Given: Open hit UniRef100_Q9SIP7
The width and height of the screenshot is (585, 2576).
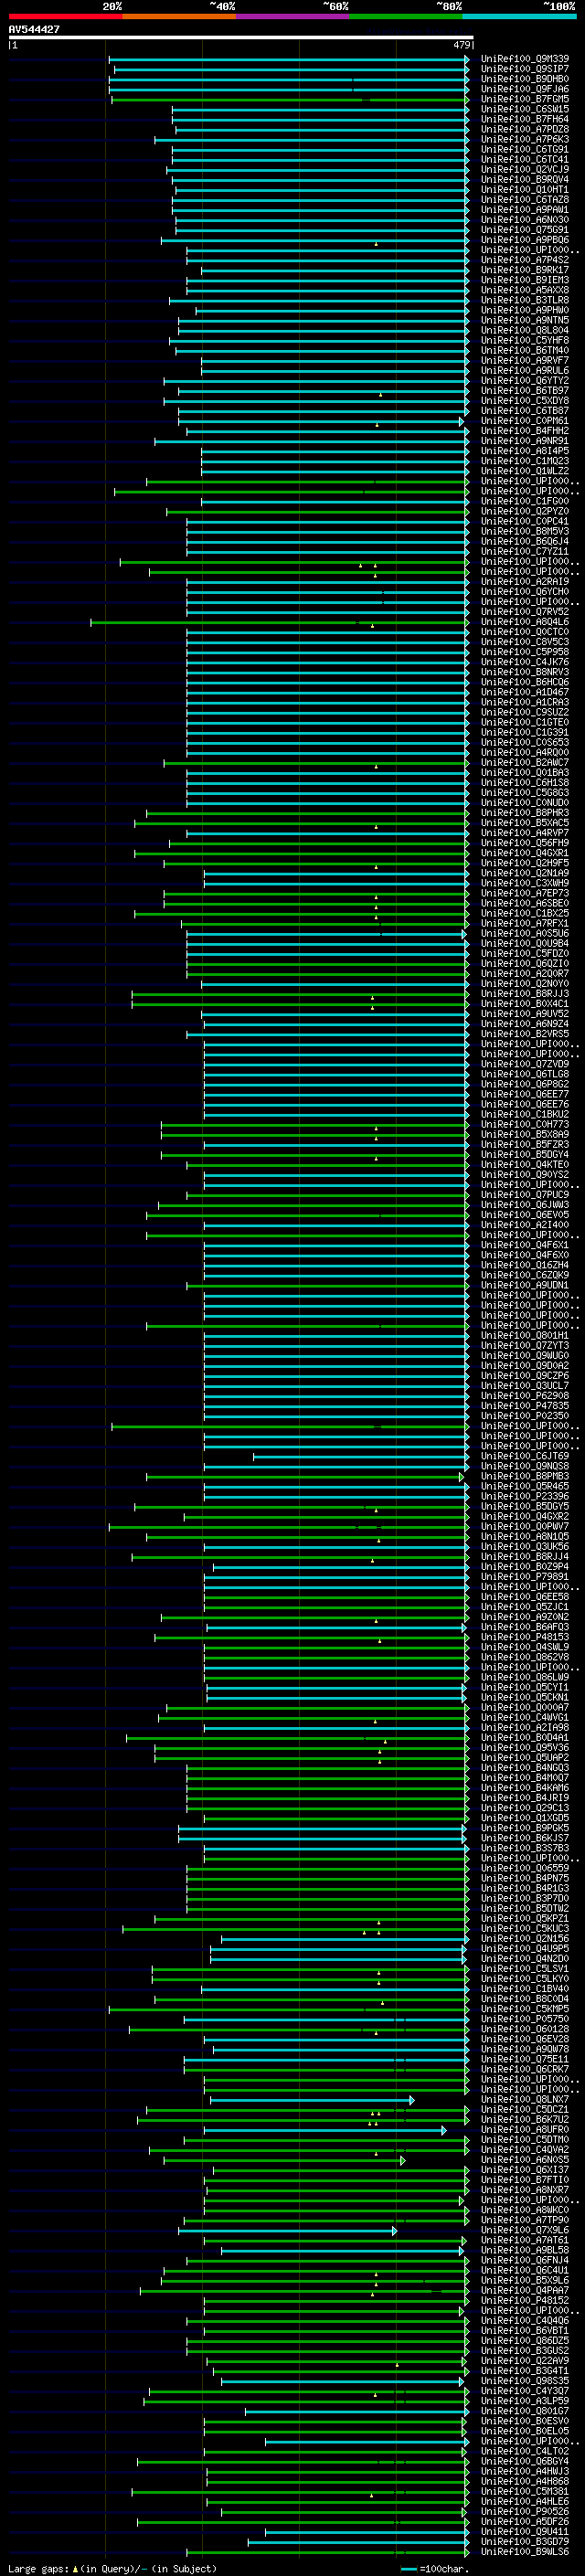Looking at the screenshot, I should 525,69.
